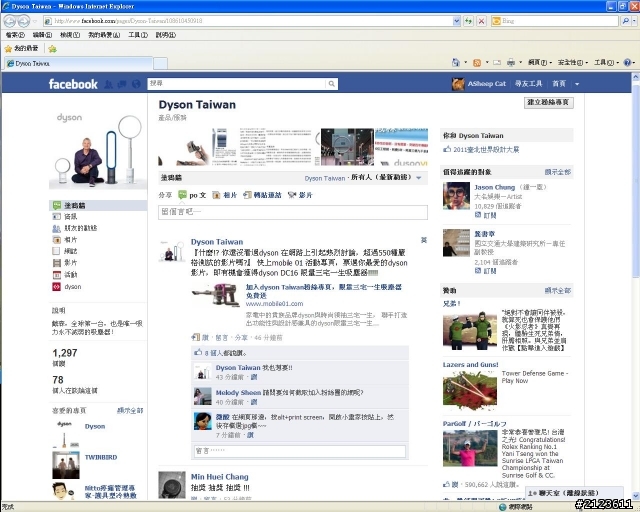Image resolution: width=640 pixels, height=512 pixels.
Task: Click Facebook friend requests icon in blue bar
Action: 108,84
